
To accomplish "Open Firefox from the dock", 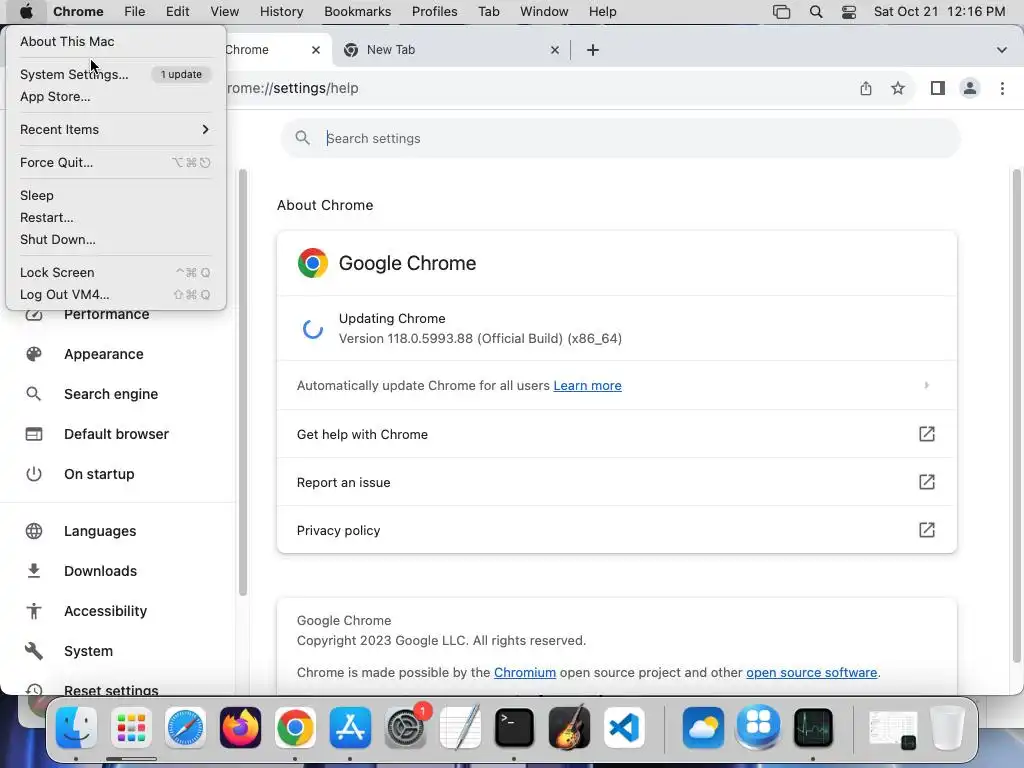I will pyautogui.click(x=240, y=728).
